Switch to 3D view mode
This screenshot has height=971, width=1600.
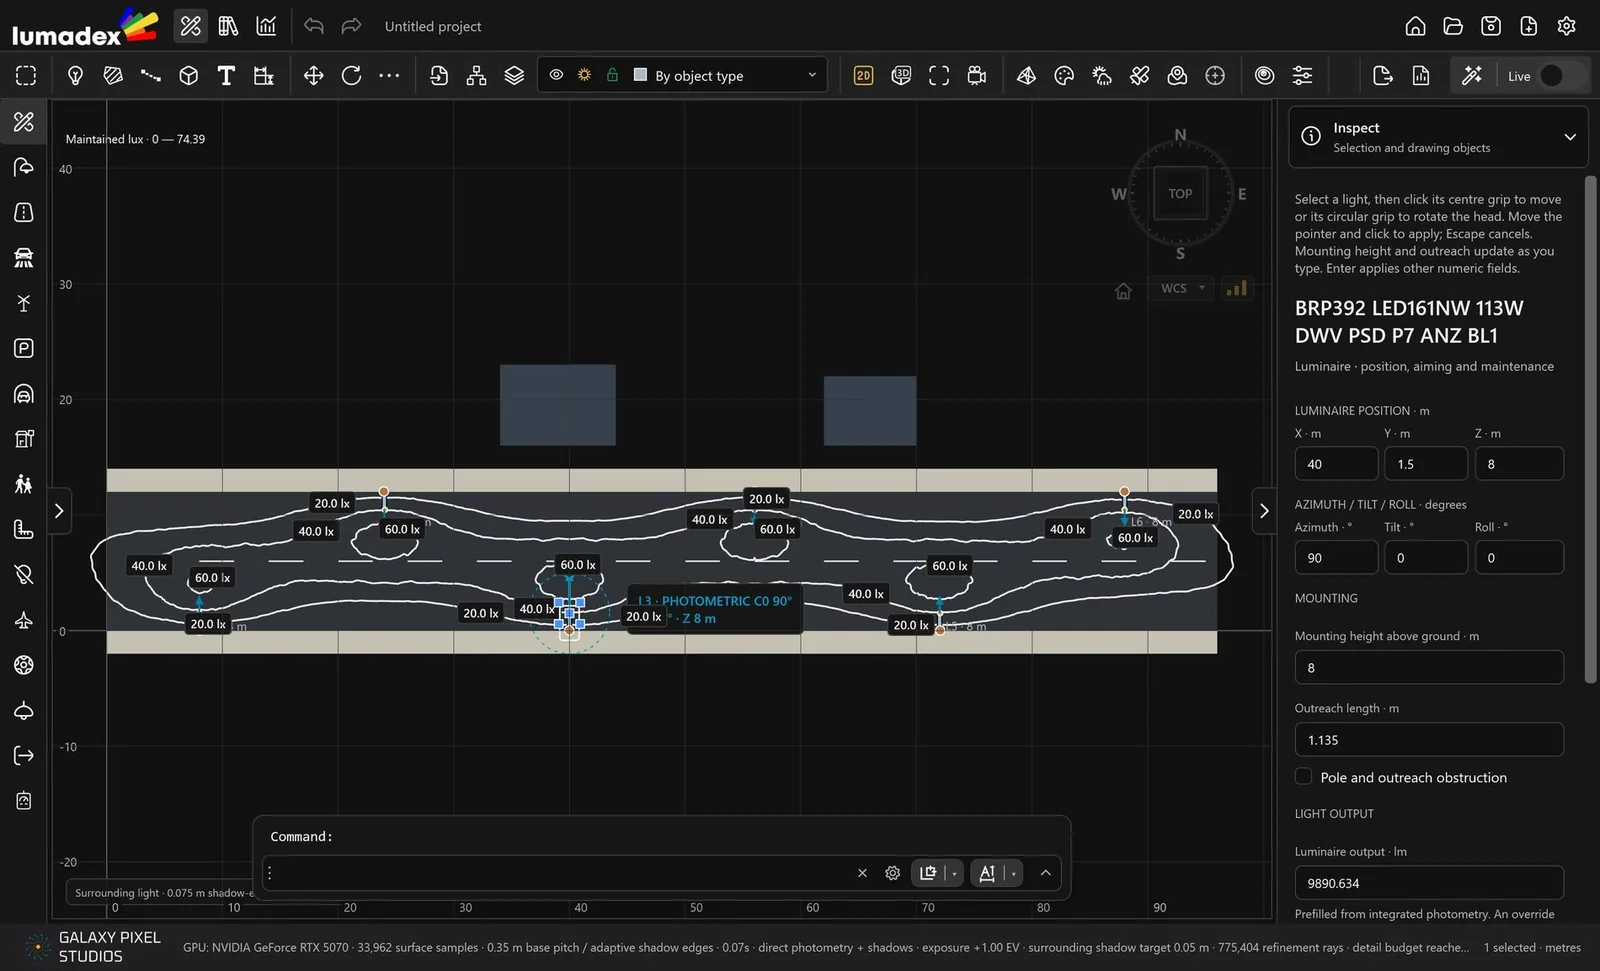point(901,76)
